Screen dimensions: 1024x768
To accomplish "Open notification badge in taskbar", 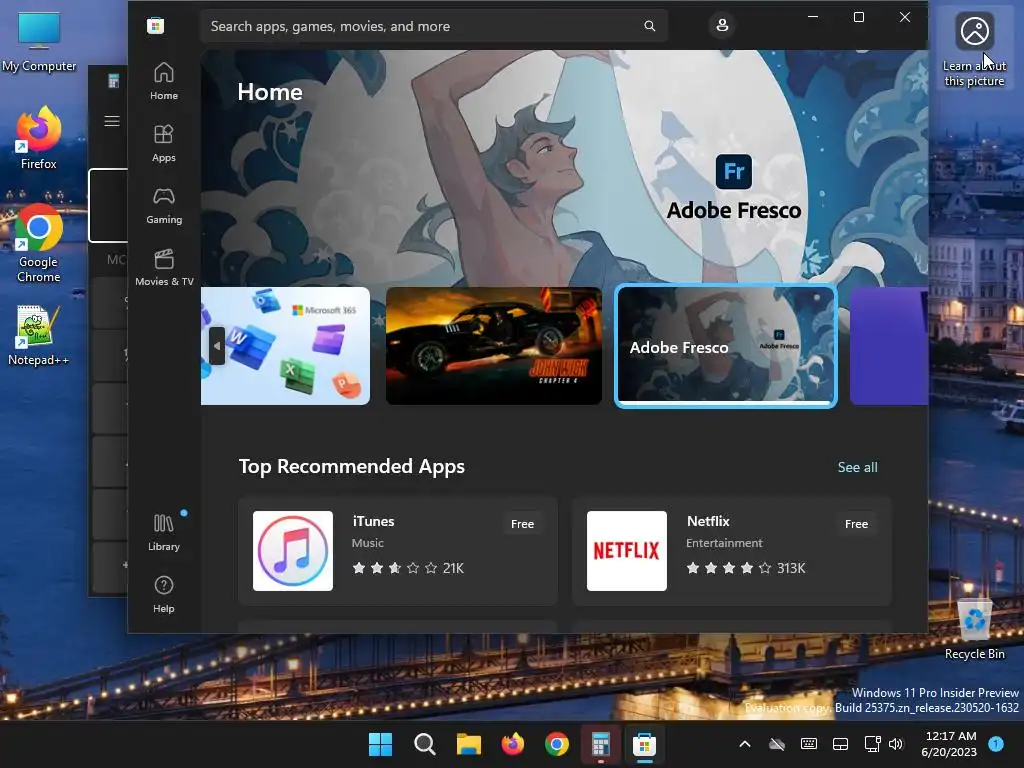I will (x=996, y=743).
